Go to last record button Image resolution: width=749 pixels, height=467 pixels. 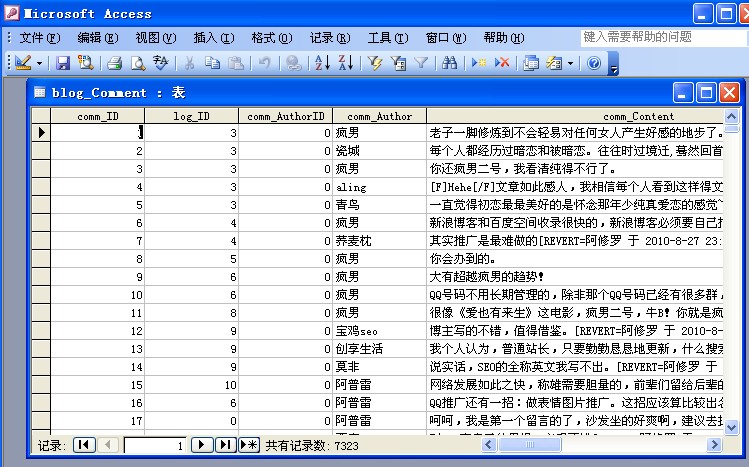point(225,445)
